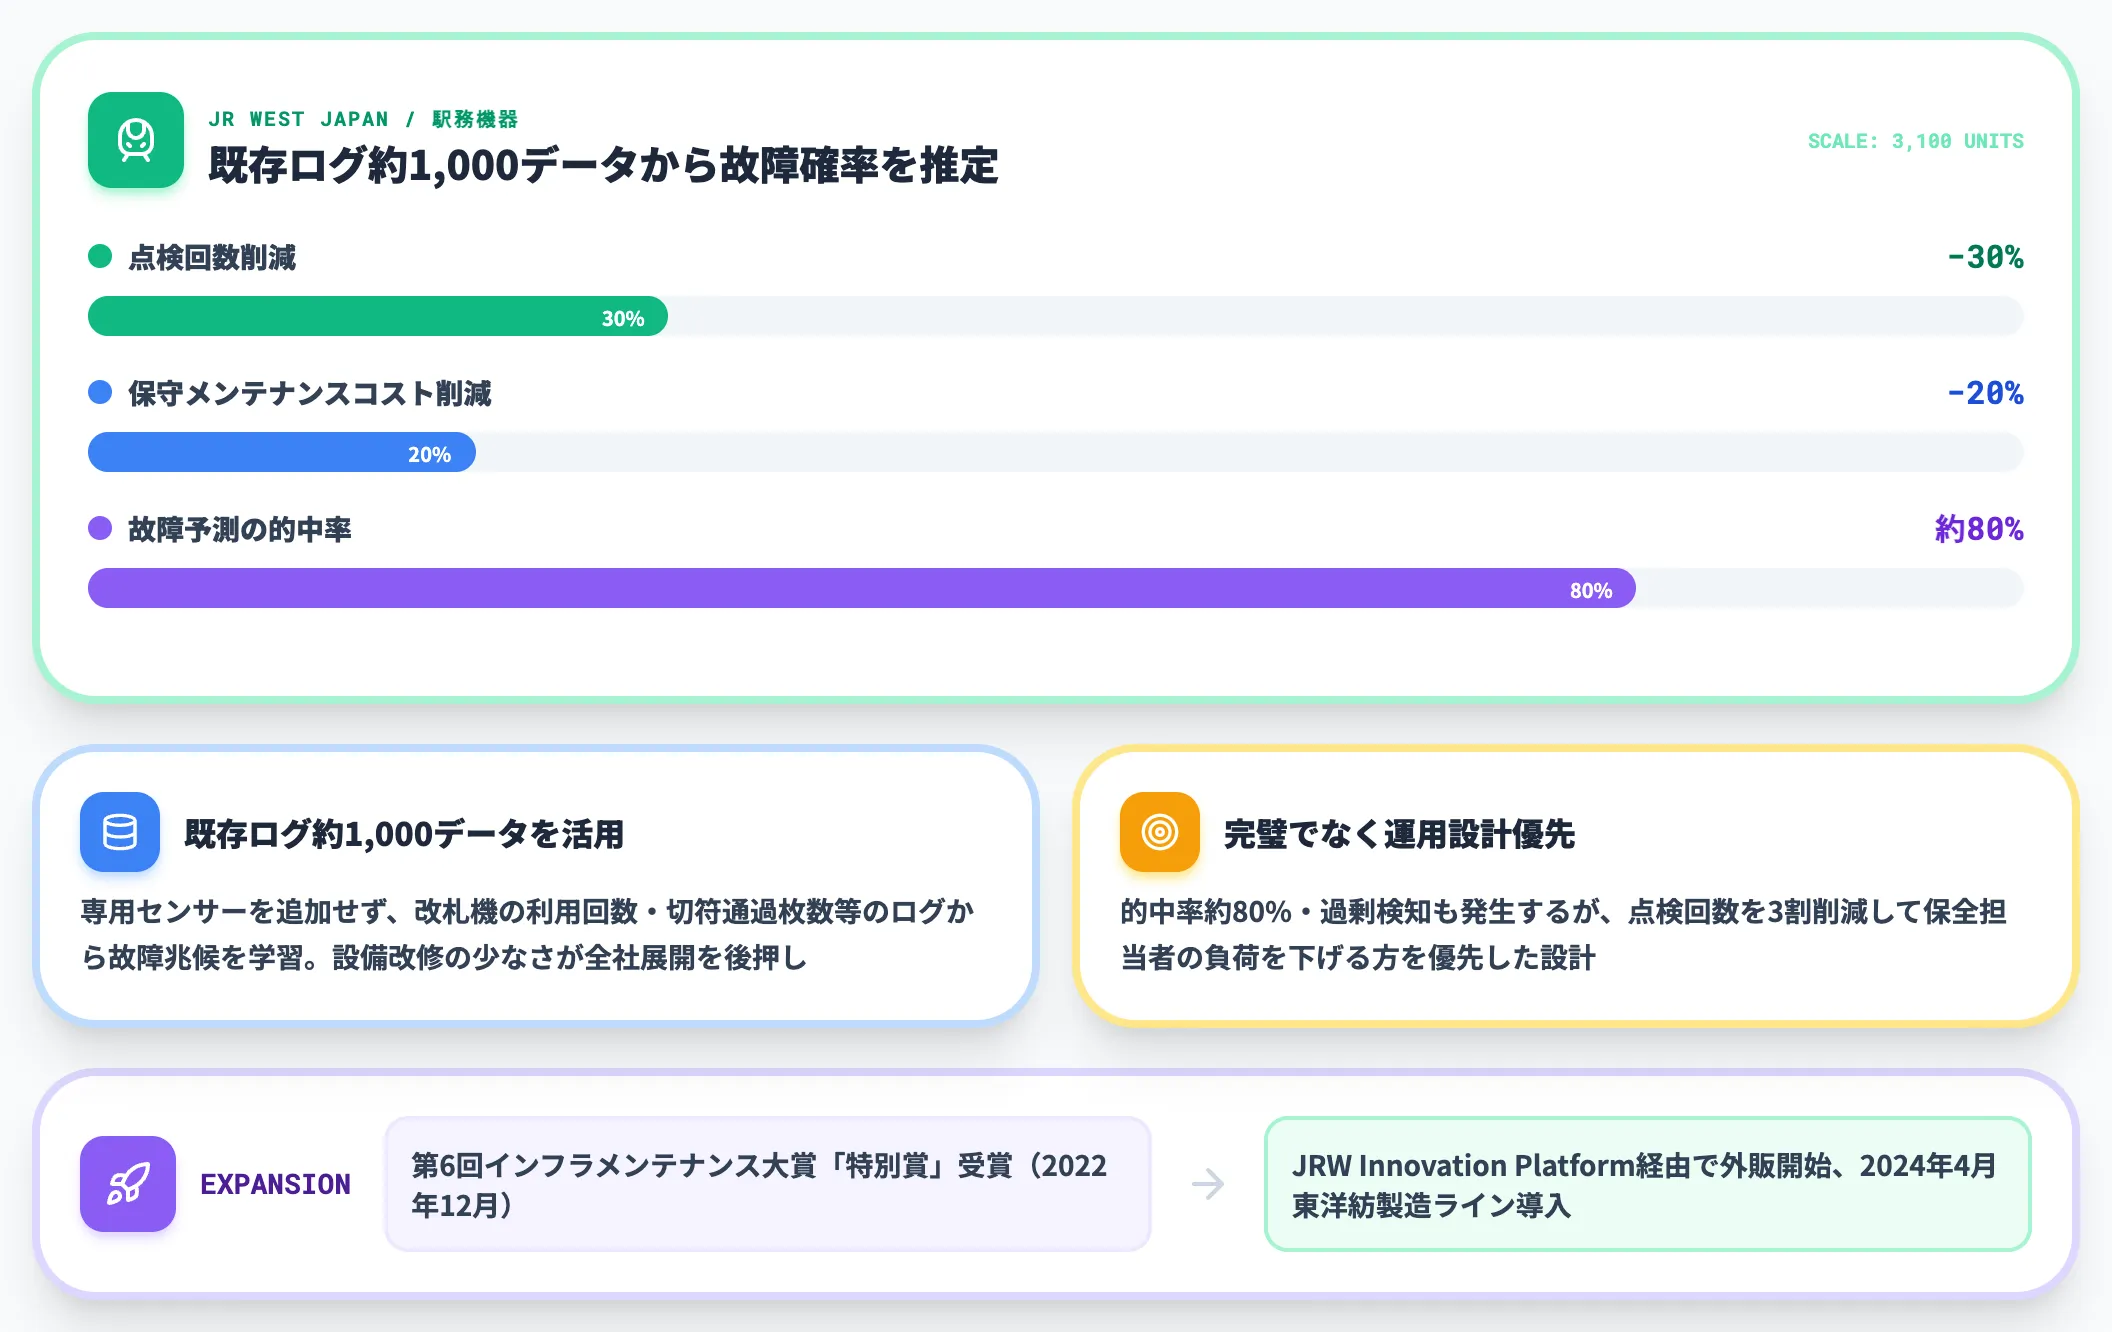Click the green train icon
The height and width of the screenshot is (1332, 2112).
pyautogui.click(x=136, y=140)
